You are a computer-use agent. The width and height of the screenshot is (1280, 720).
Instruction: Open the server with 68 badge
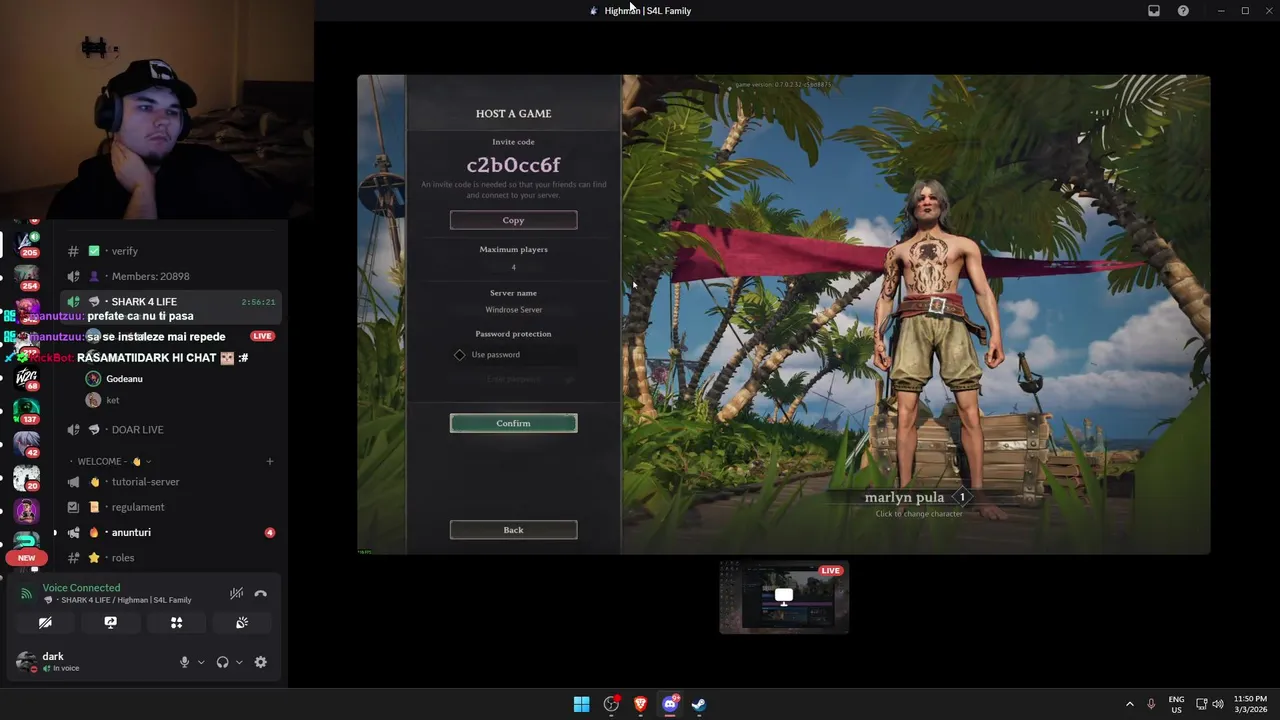26,377
